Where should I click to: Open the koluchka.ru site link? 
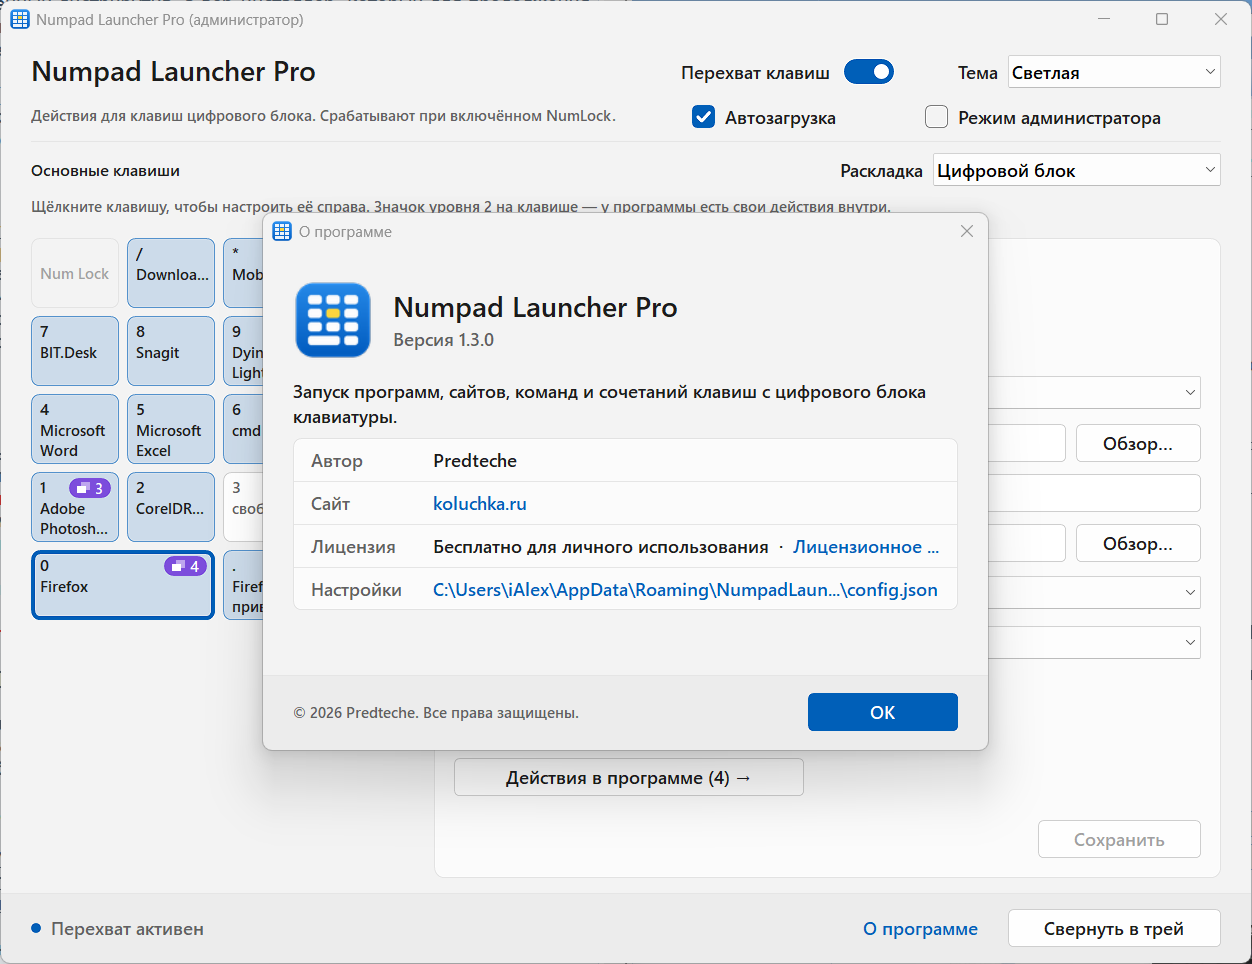tap(480, 504)
